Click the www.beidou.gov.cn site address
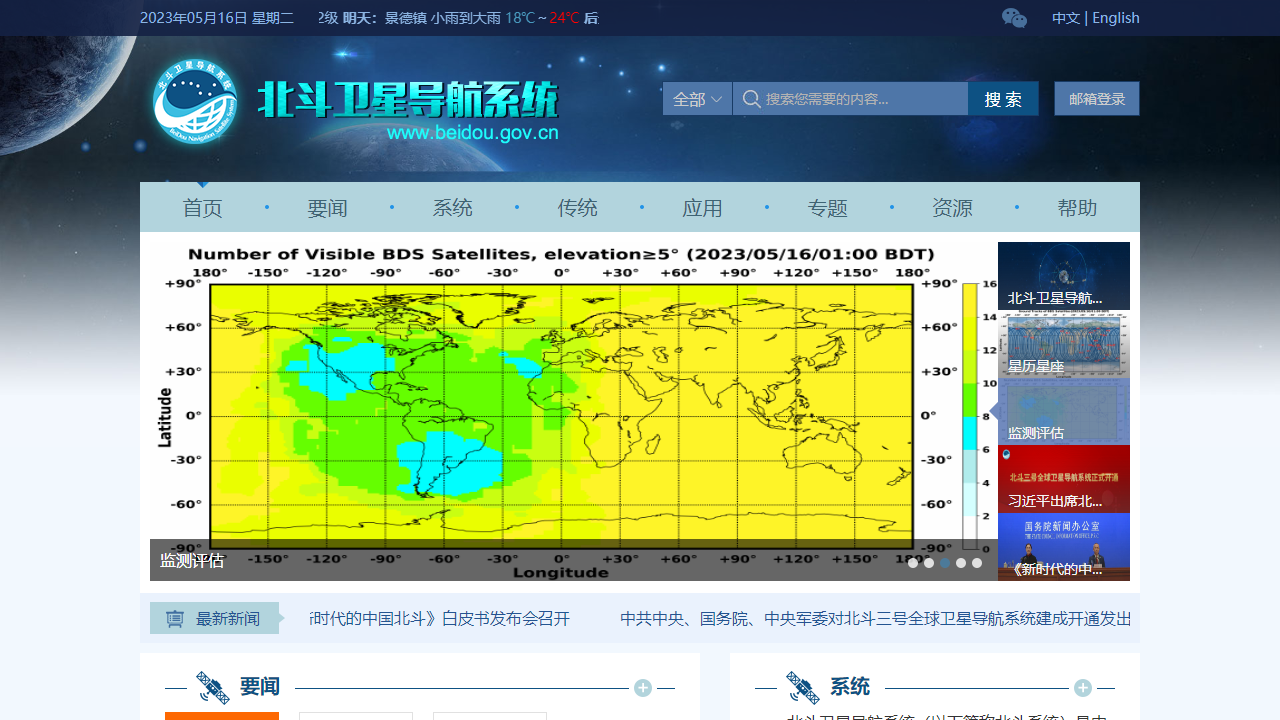The image size is (1280, 720). click(x=472, y=133)
